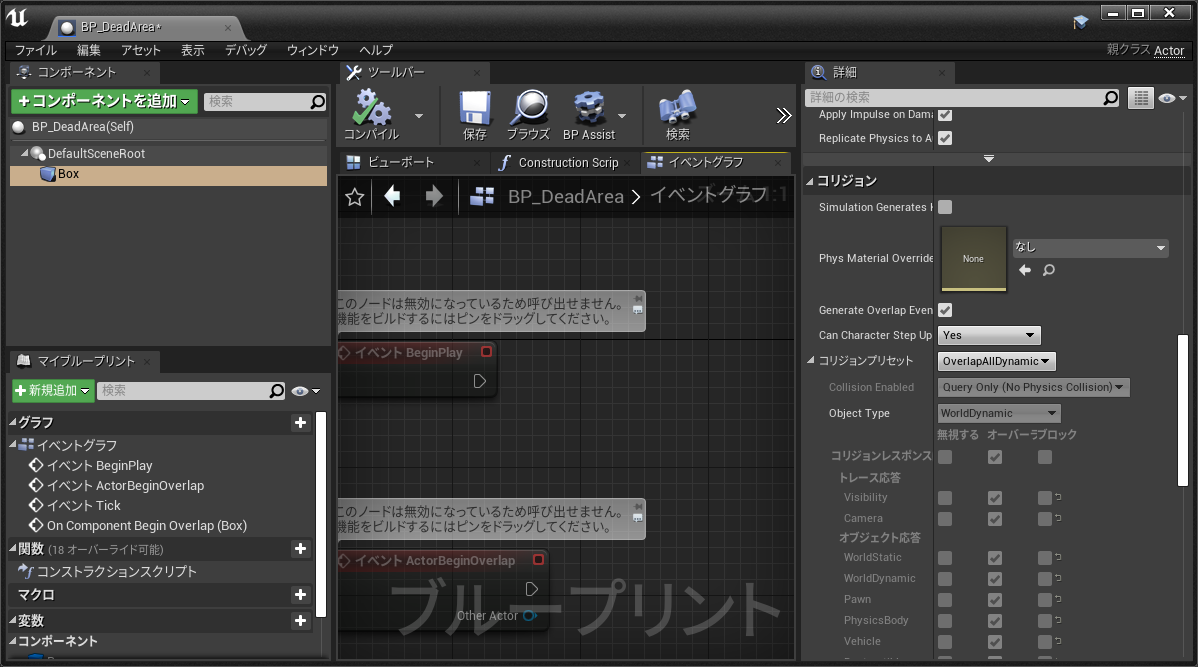
Task: Expand advanced physics options arrow
Action: 989,159
